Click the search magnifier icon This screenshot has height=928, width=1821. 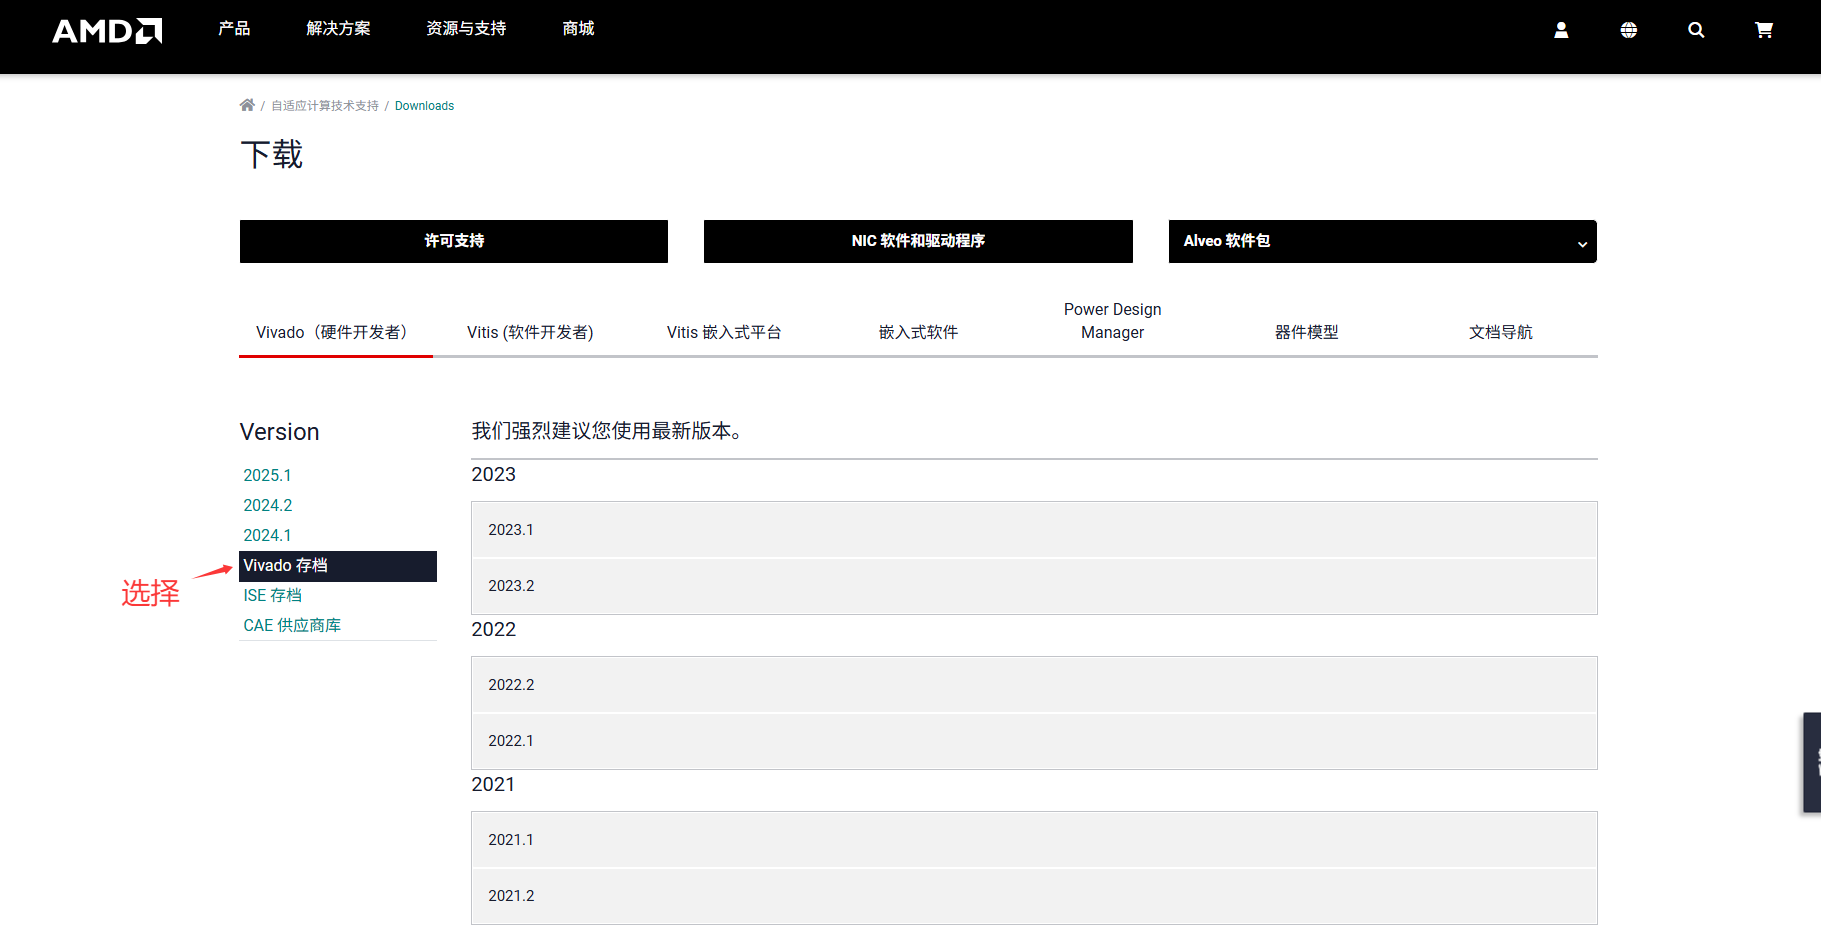pos(1696,30)
